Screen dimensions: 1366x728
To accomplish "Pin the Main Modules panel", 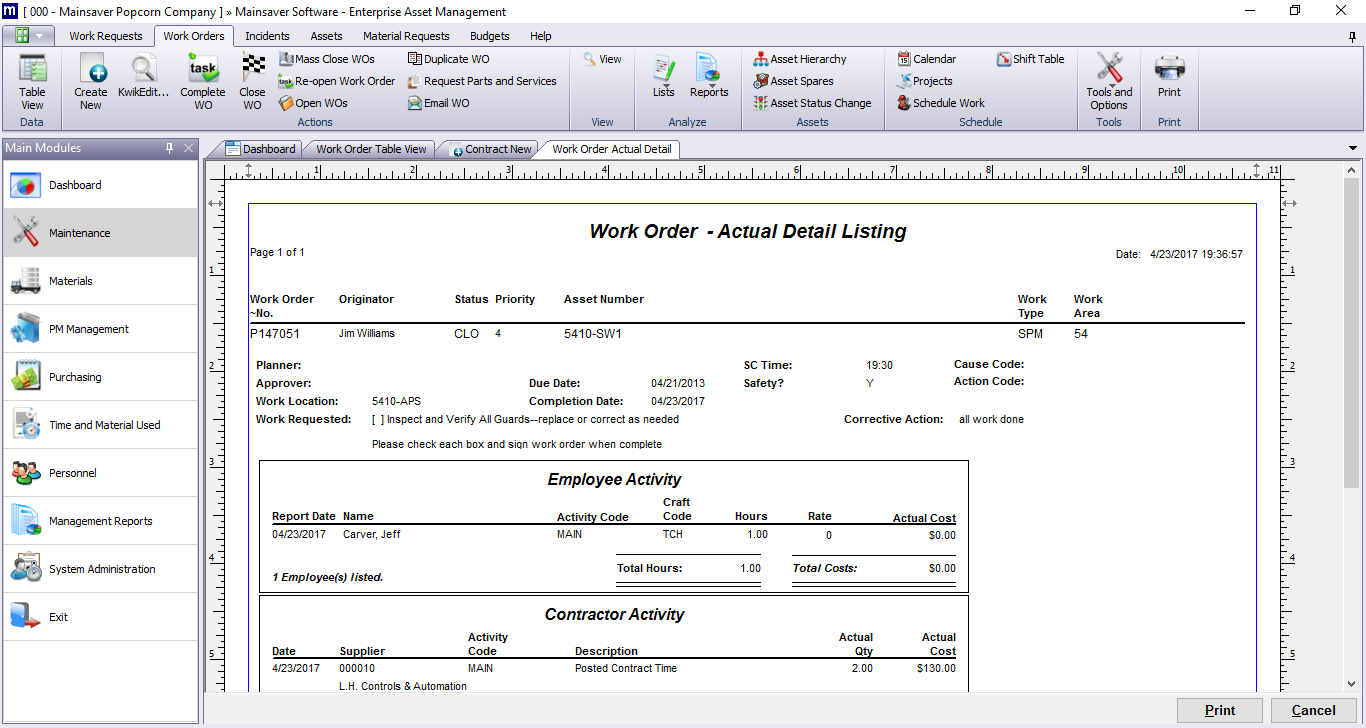I will [170, 148].
